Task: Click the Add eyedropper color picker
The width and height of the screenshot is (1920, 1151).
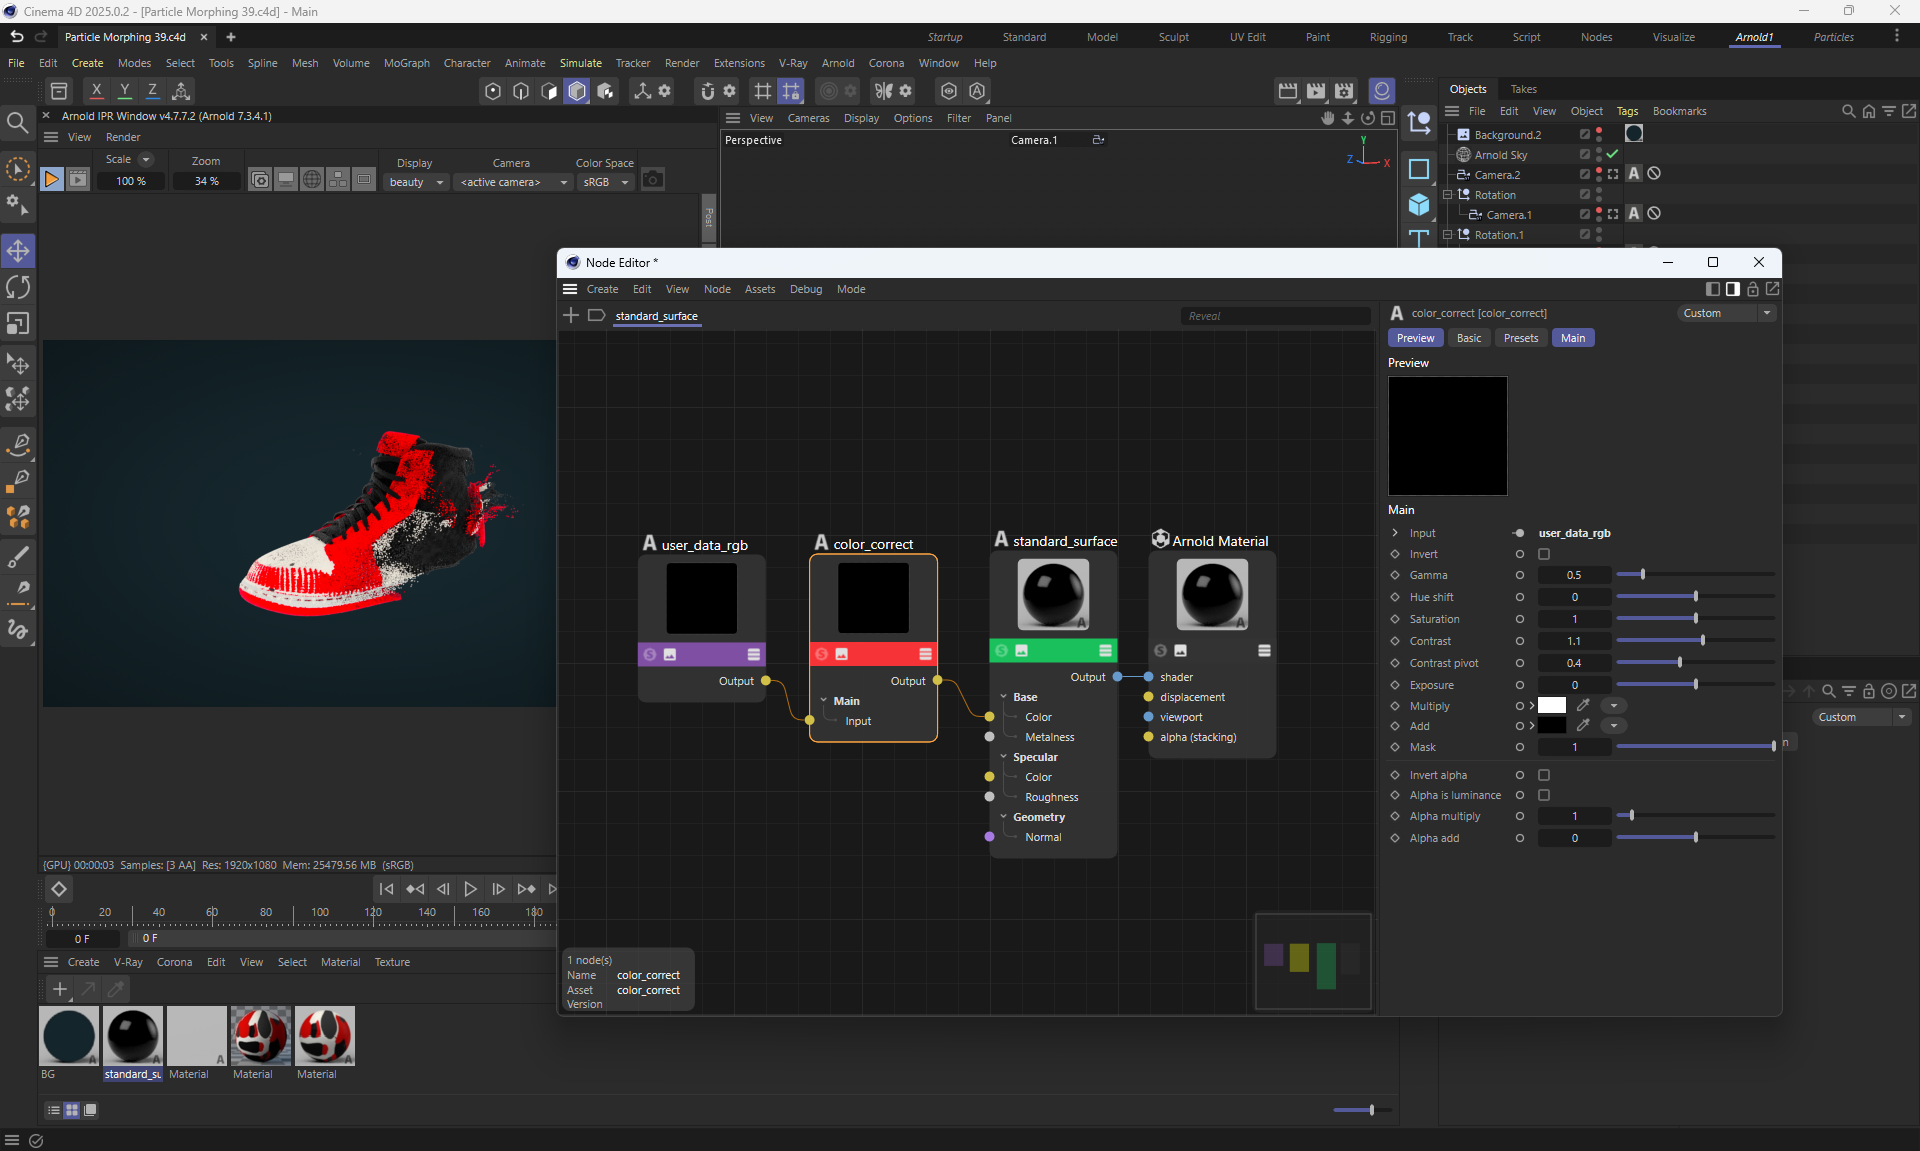Action: pyautogui.click(x=1583, y=725)
